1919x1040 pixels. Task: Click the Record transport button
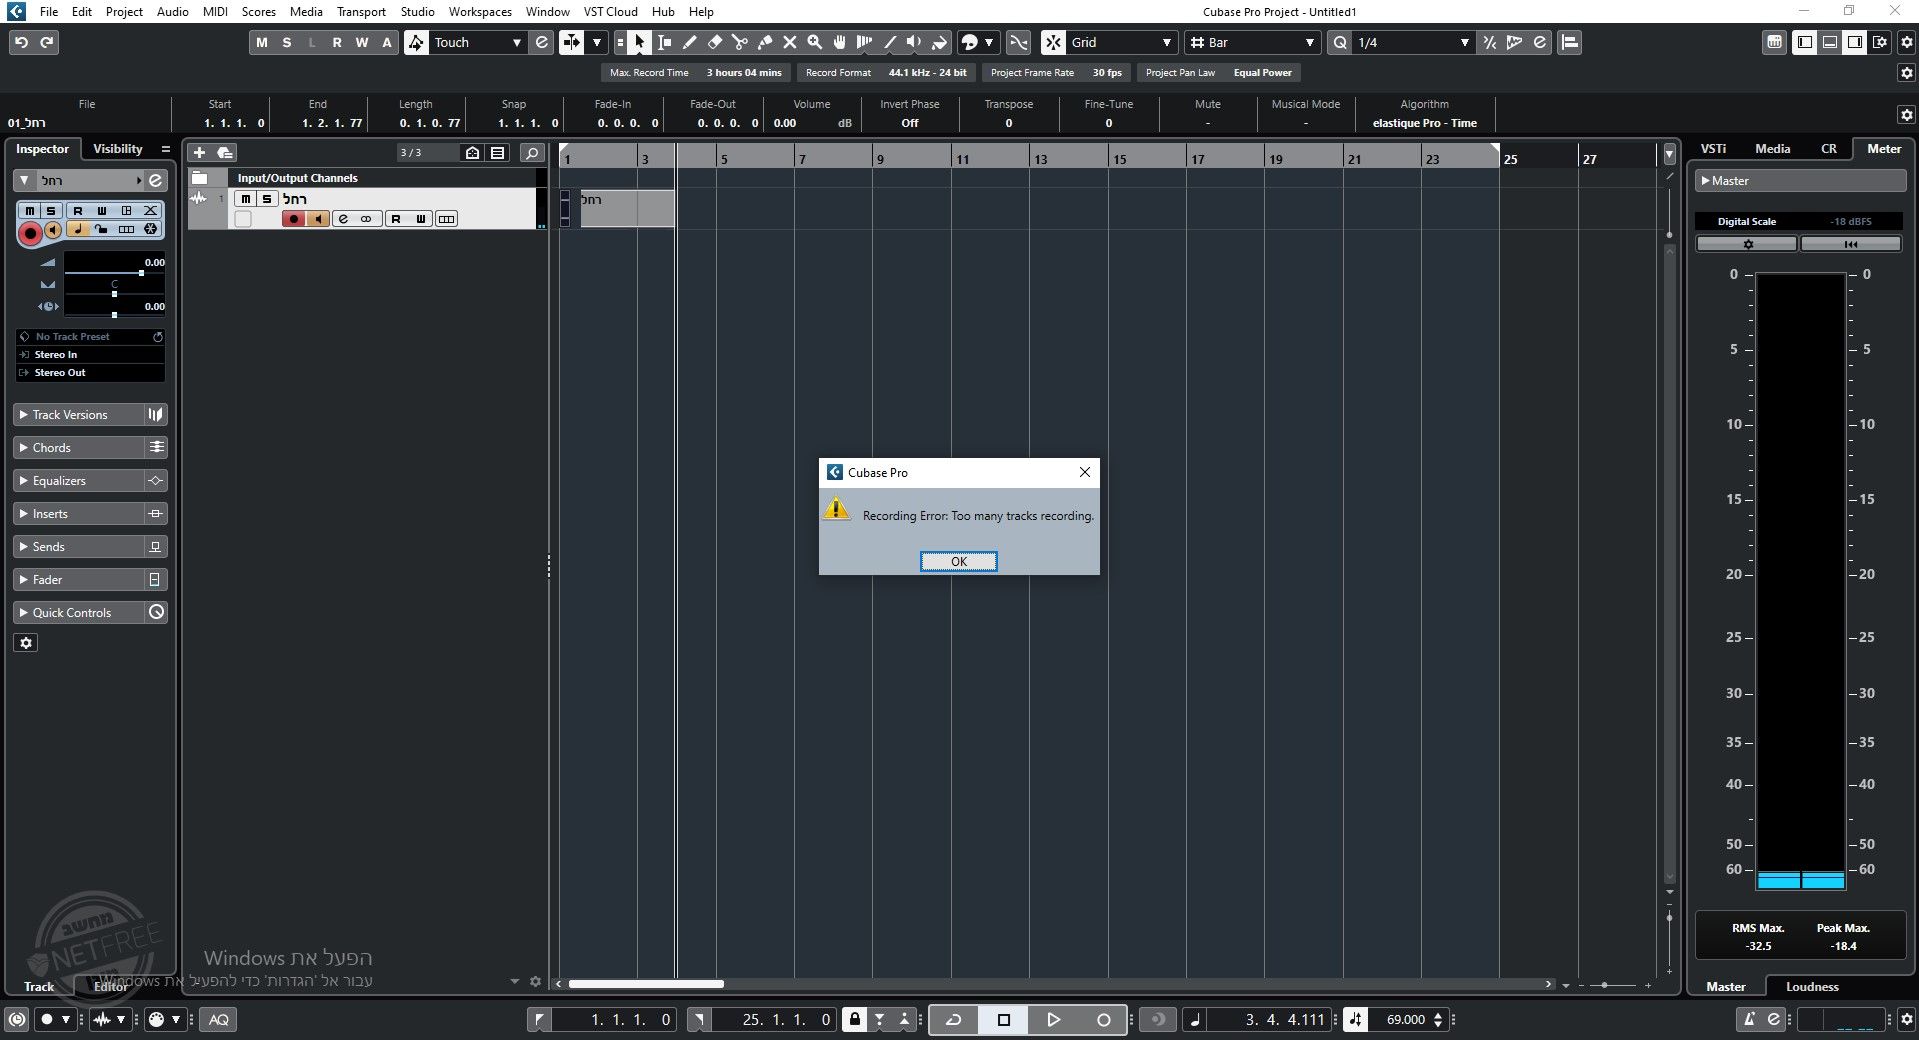coord(1103,1019)
